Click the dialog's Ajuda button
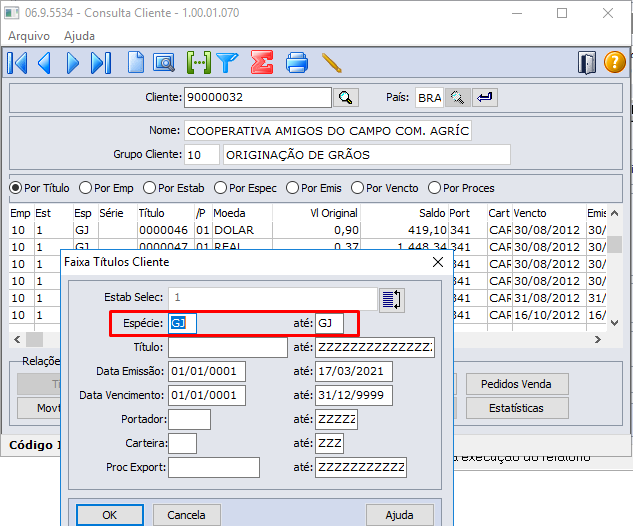Image resolution: width=633 pixels, height=526 pixels. tap(399, 515)
